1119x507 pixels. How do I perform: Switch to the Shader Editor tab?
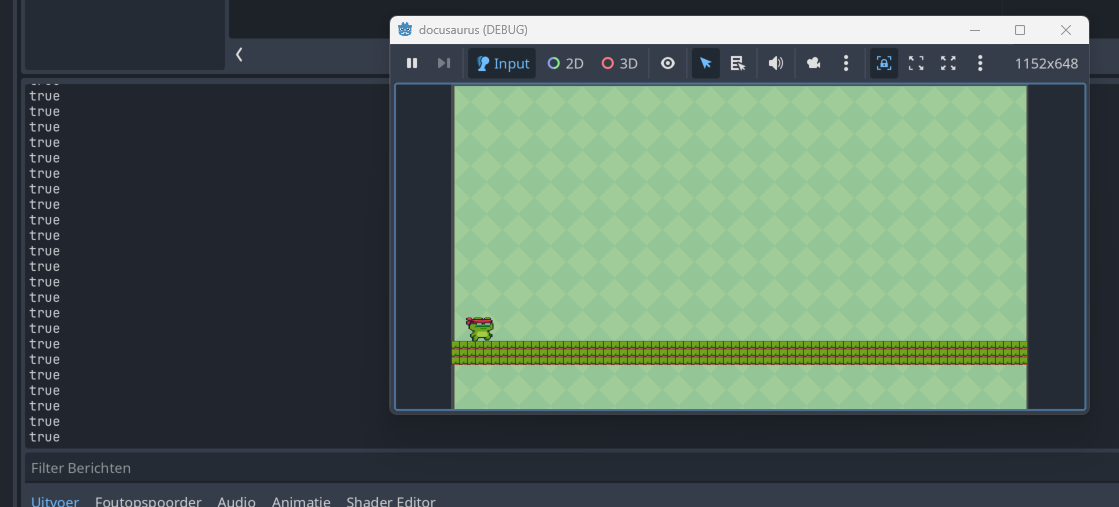coord(390,501)
